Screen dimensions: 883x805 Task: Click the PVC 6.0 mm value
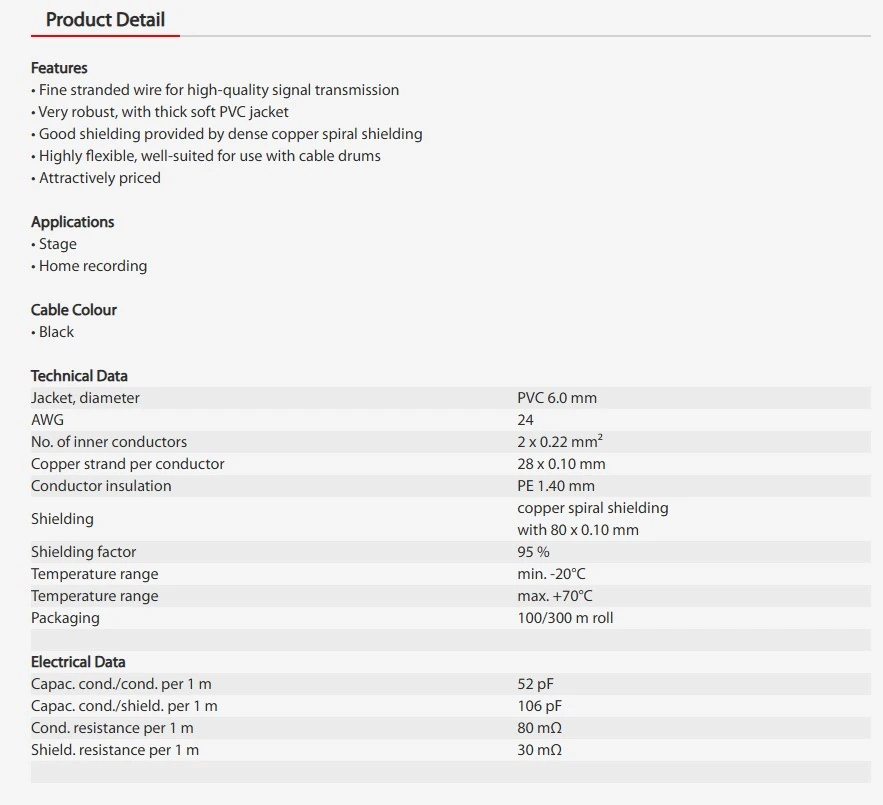click(x=556, y=398)
